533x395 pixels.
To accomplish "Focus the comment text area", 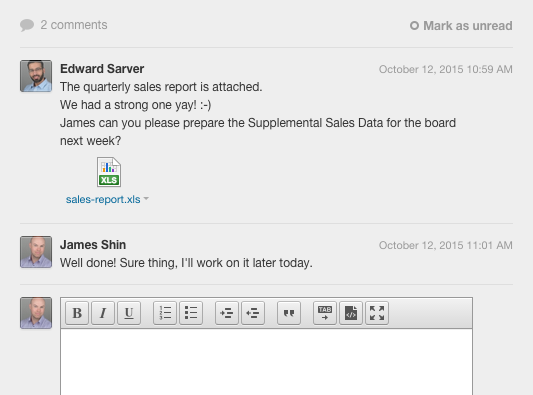I will pyautogui.click(x=266, y=362).
